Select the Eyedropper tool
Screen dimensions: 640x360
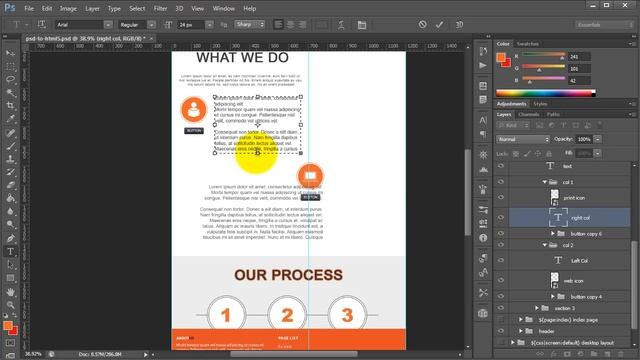(11, 119)
